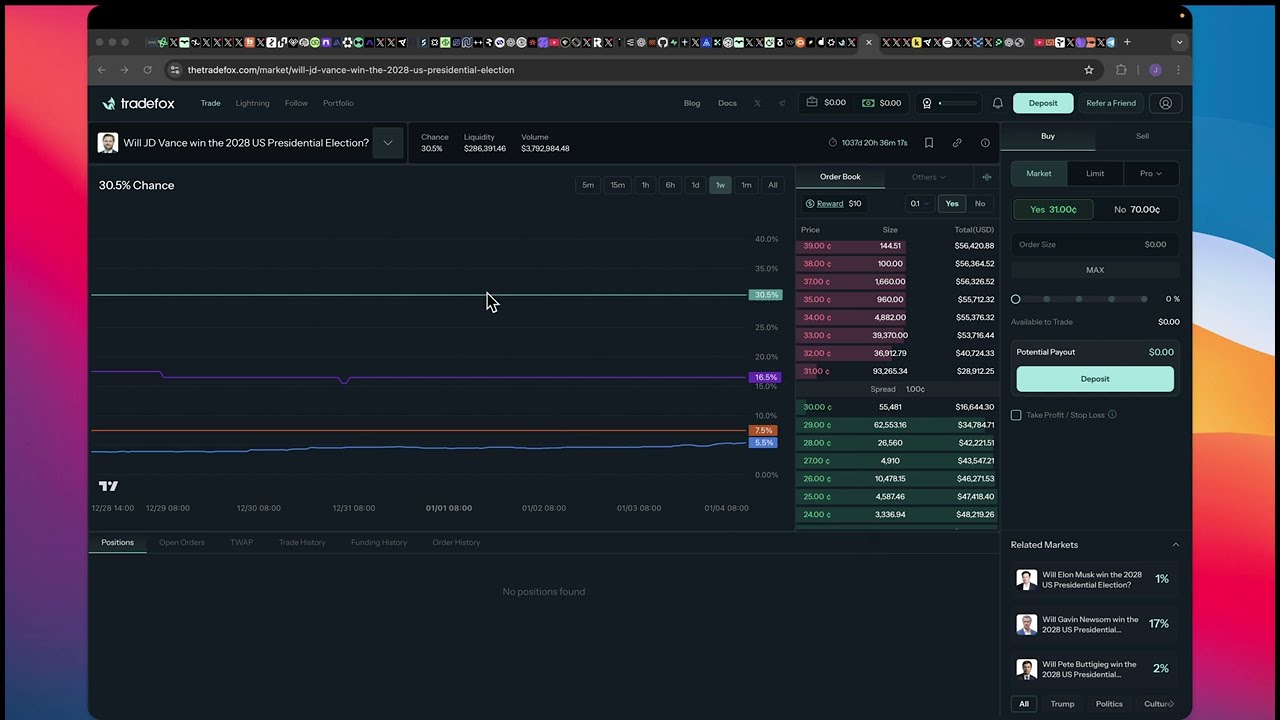Screen dimensions: 1280x720
Task: Select the Market order type
Action: [1039, 173]
